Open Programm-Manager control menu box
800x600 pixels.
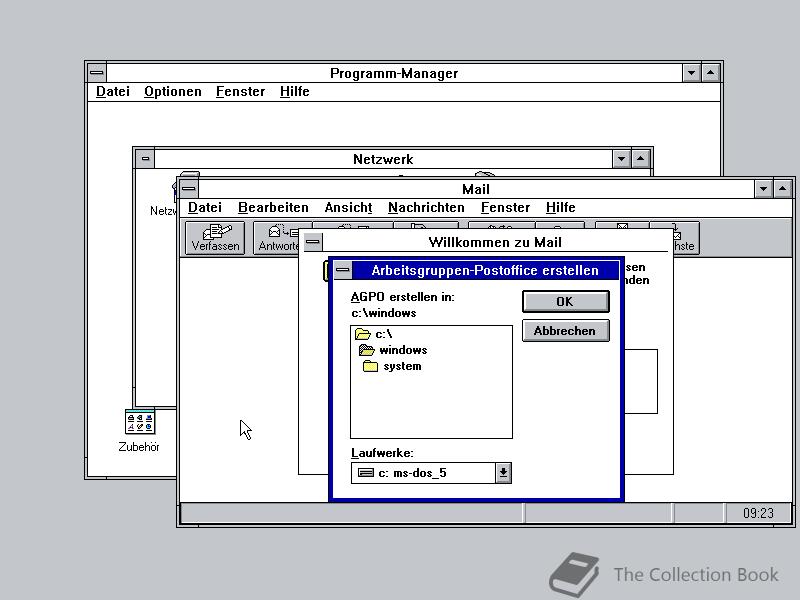[x=97, y=73]
